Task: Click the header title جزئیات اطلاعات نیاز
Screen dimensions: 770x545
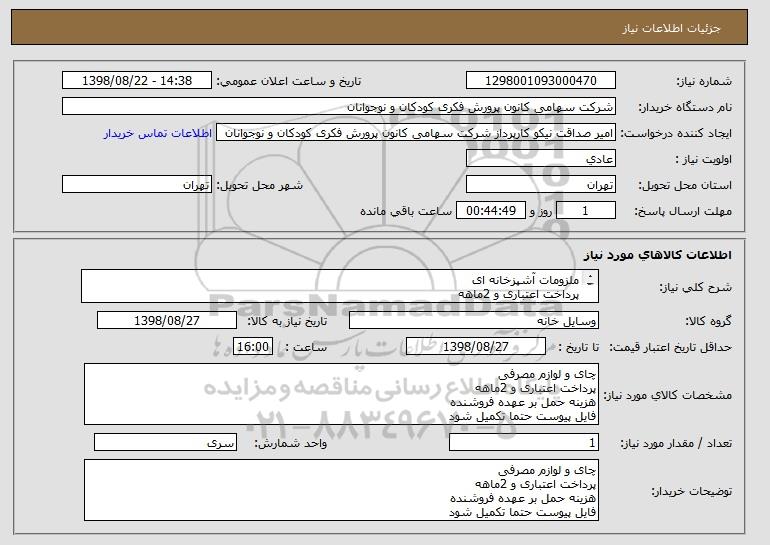Action: tap(671, 28)
